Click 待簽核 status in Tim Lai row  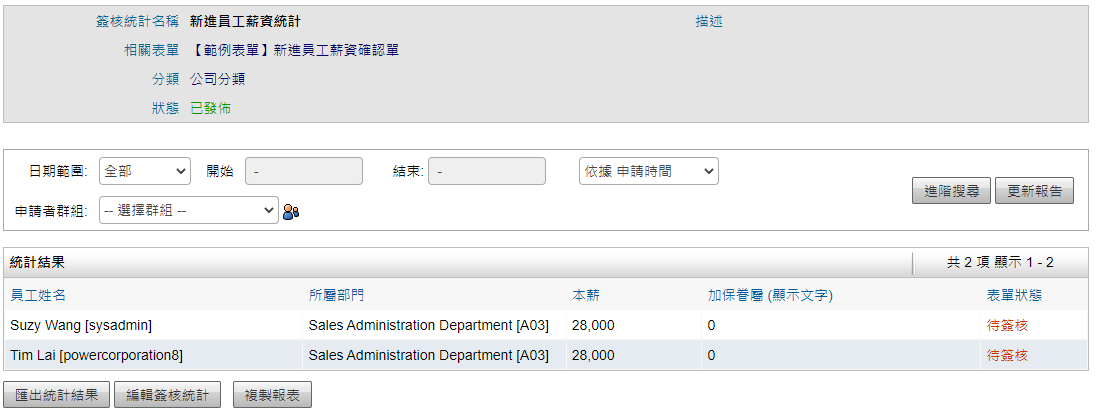tap(1007, 355)
